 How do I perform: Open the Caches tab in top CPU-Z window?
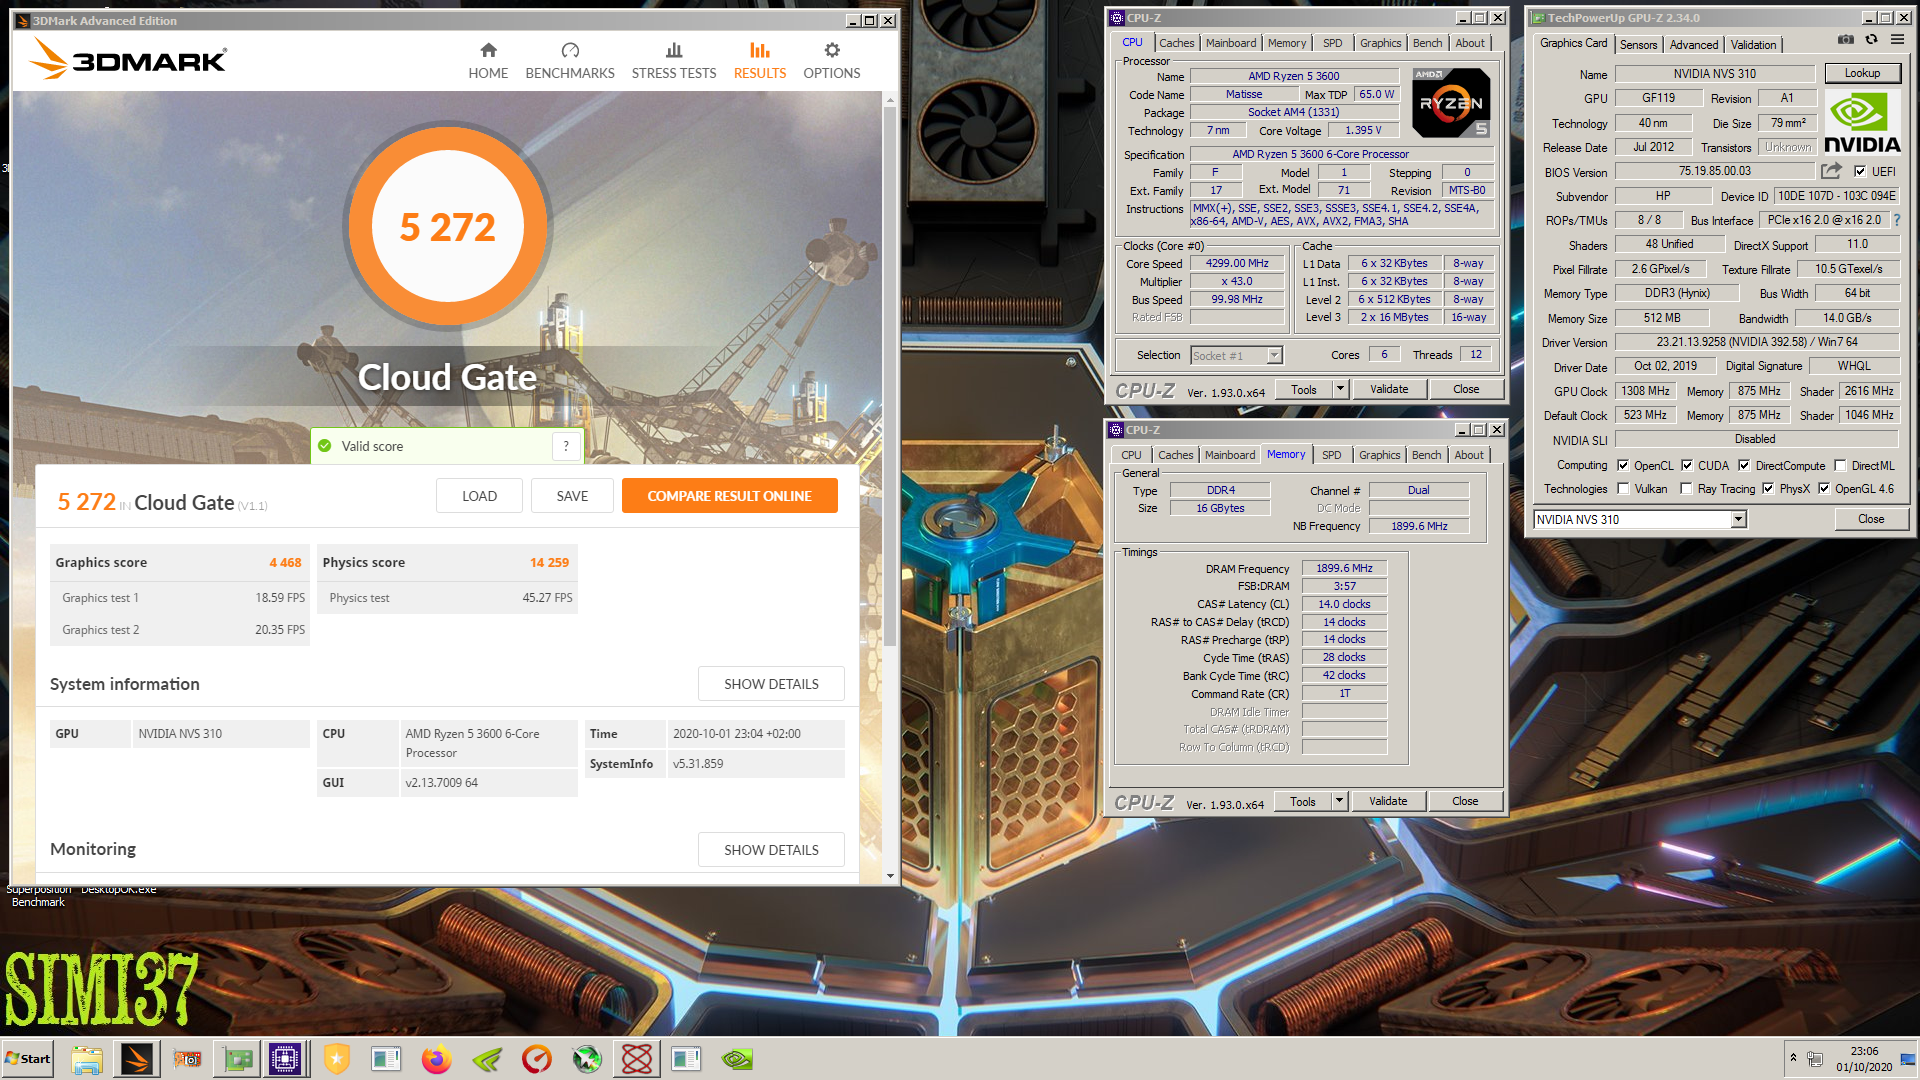coord(1176,42)
